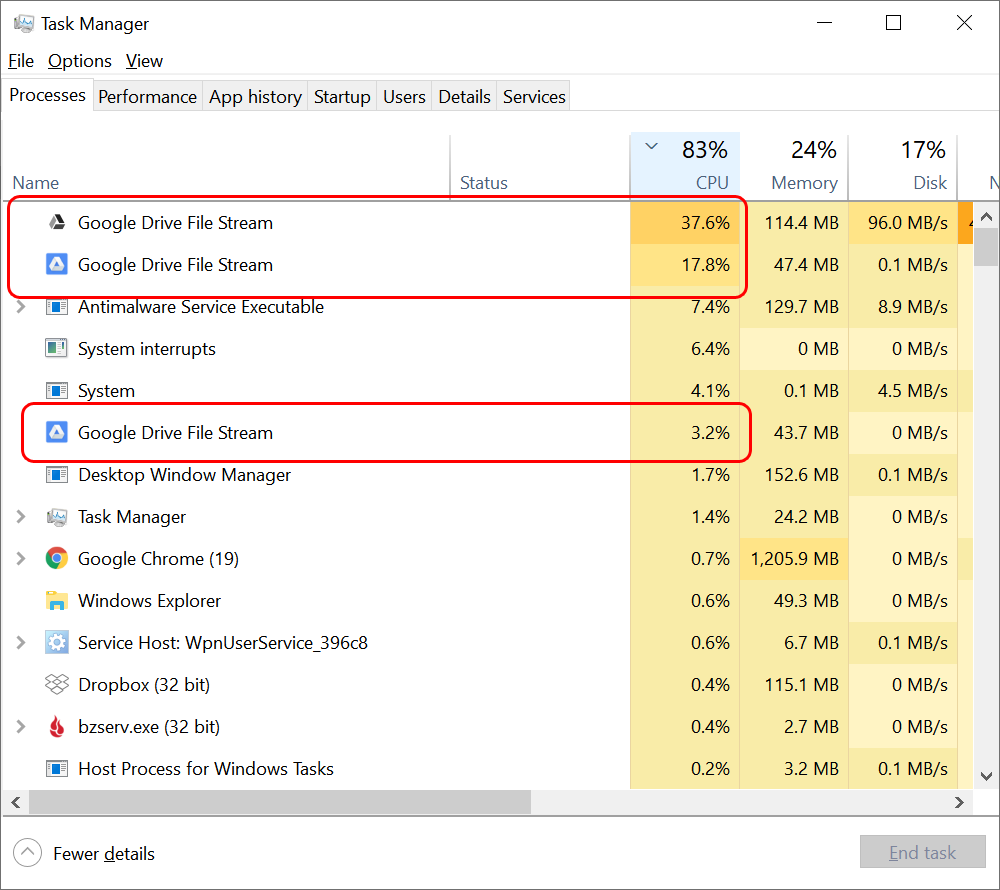Select the Desktop Window Manager process name
Viewport: 1000px width, 890px height.
(x=184, y=475)
